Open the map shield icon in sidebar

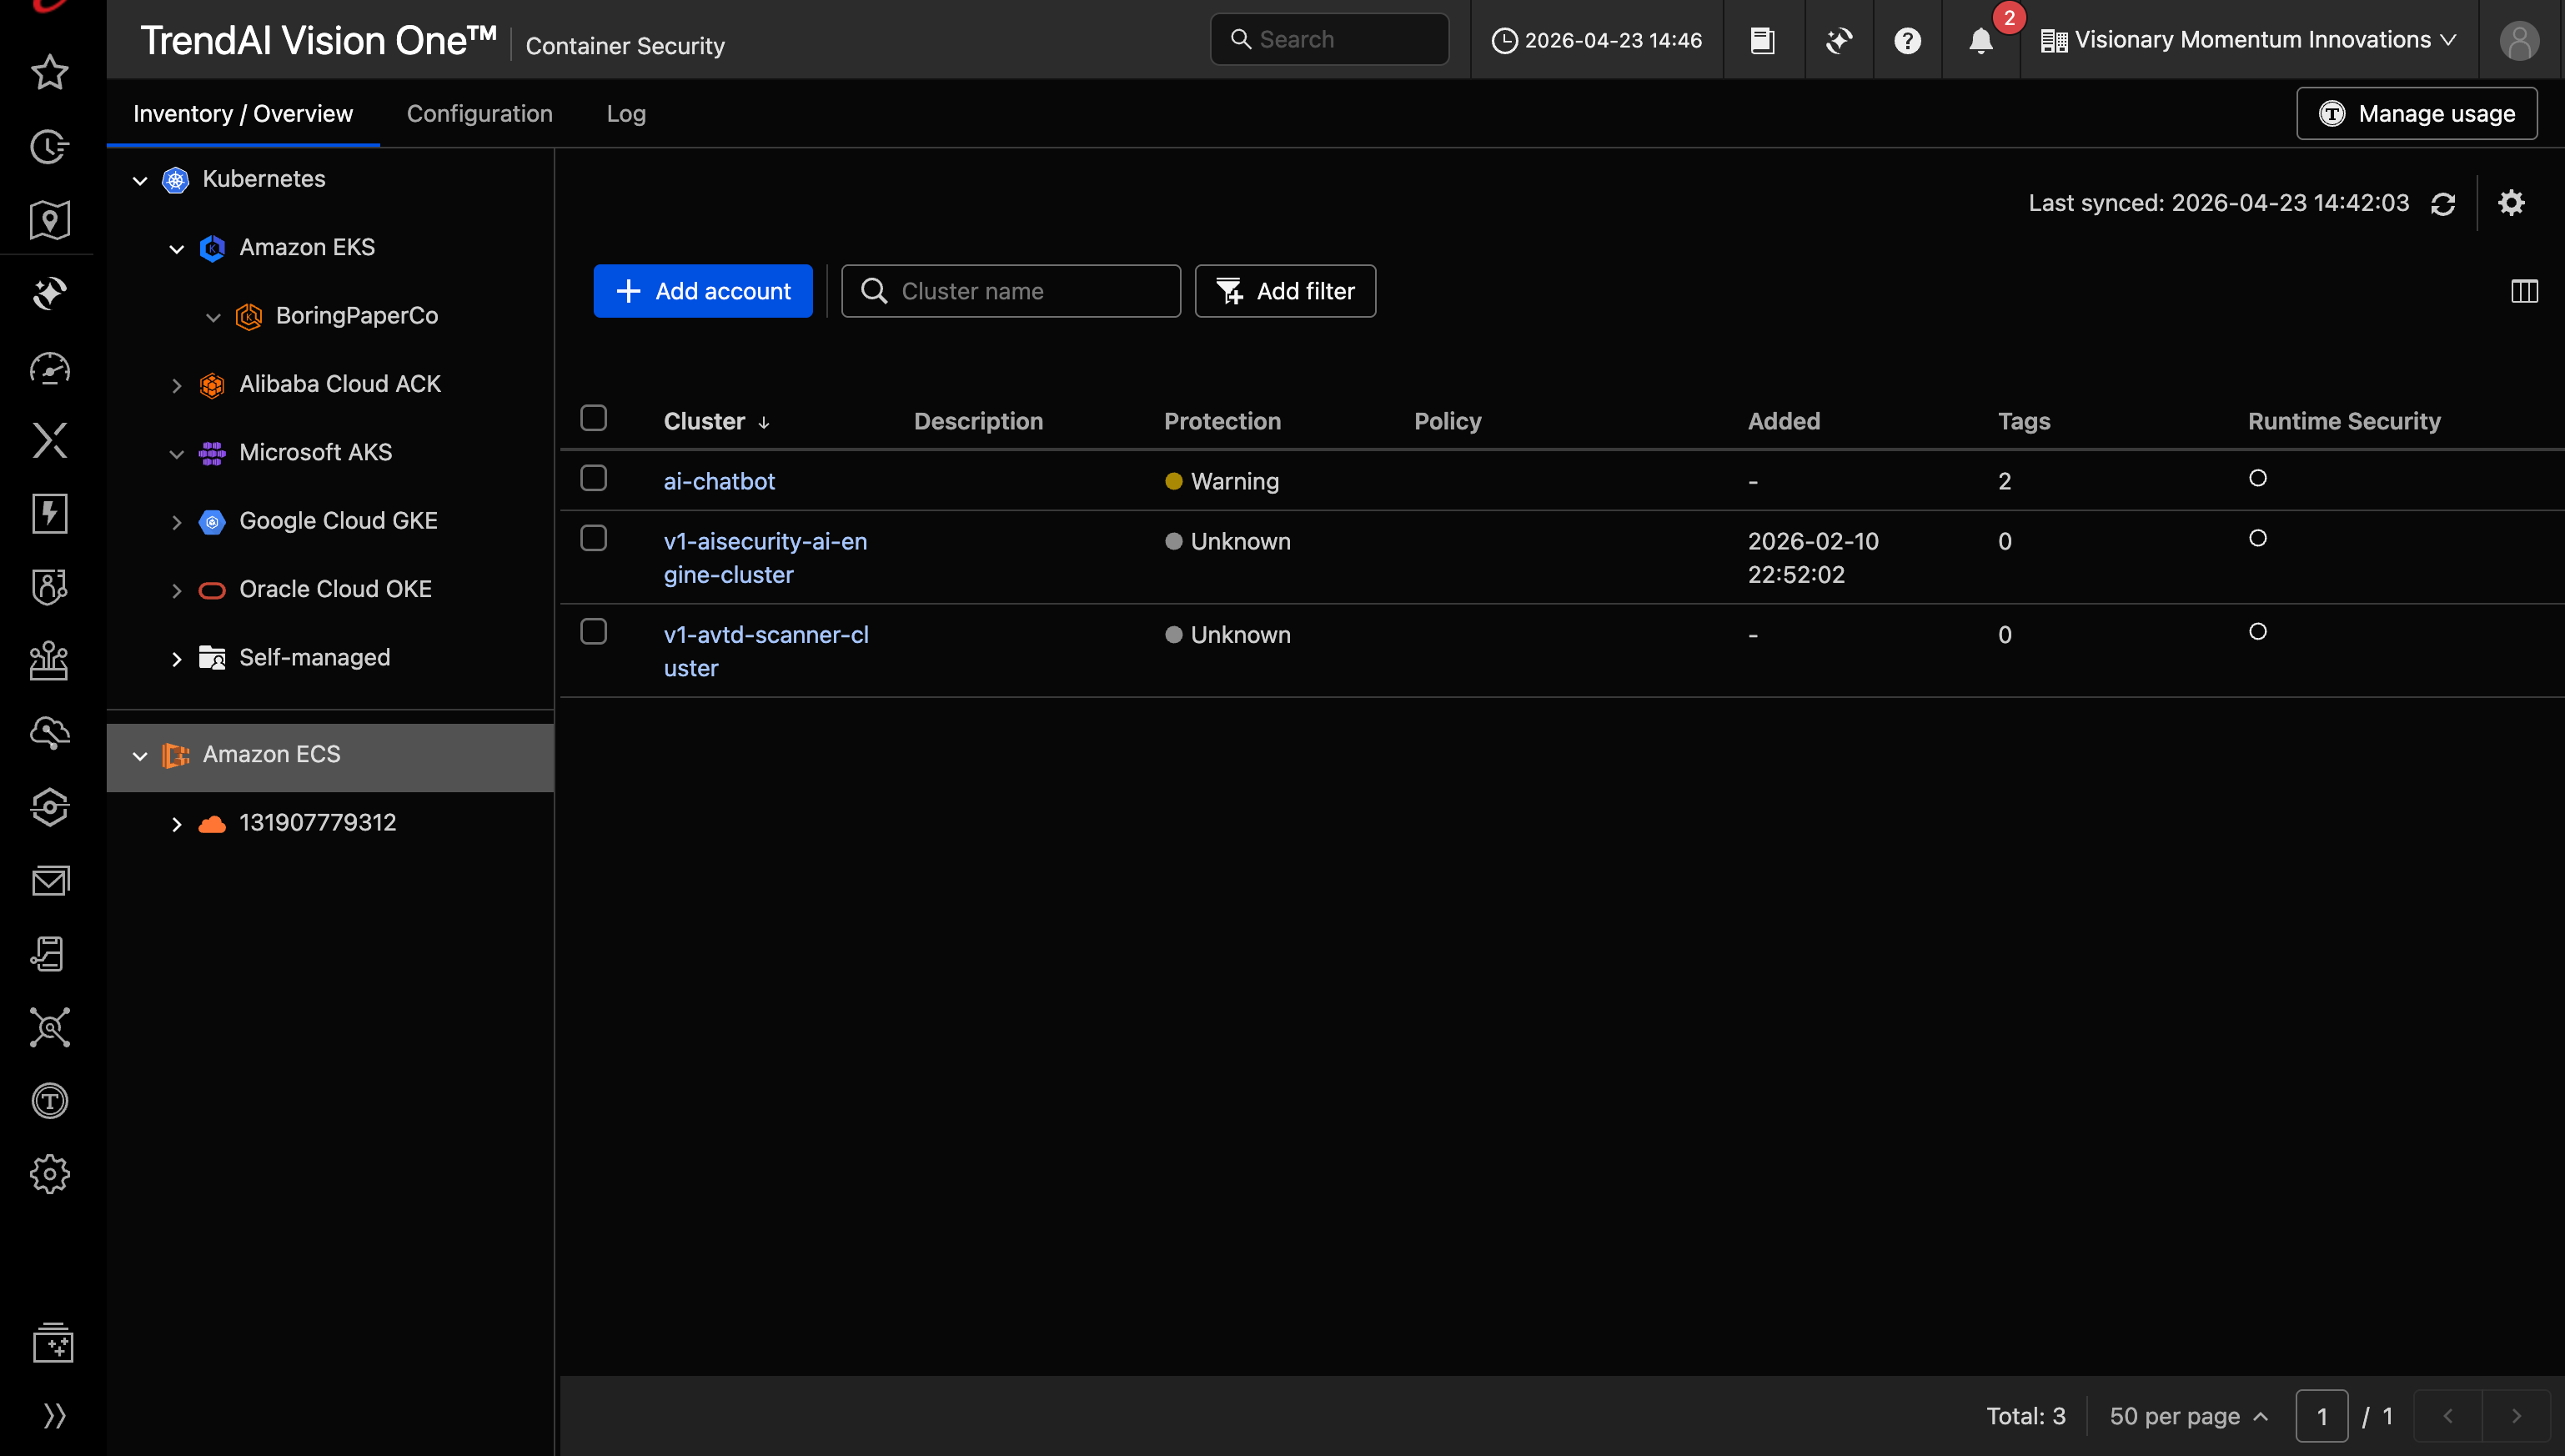49,220
